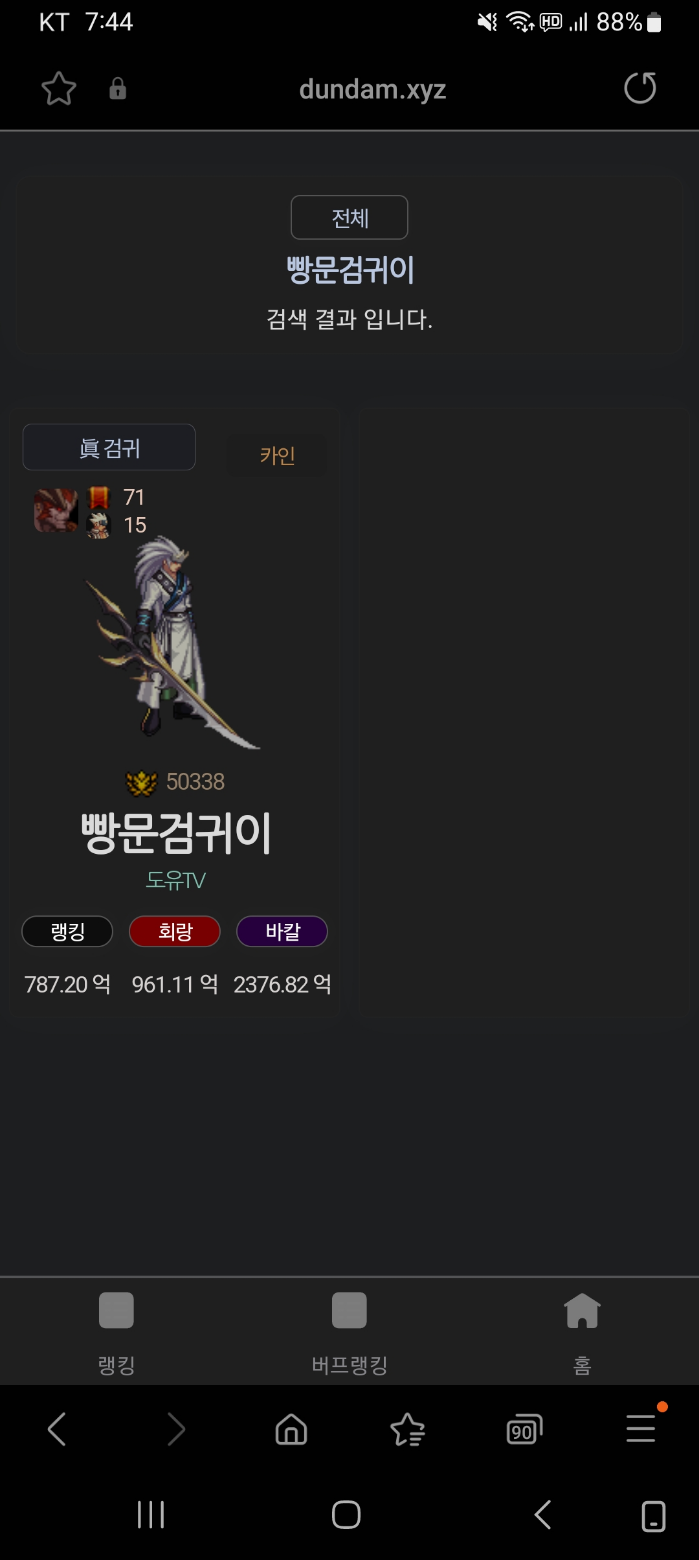Switch to the 랭킹 bottom tab
Image resolution: width=699 pixels, height=1560 pixels.
(x=117, y=1331)
